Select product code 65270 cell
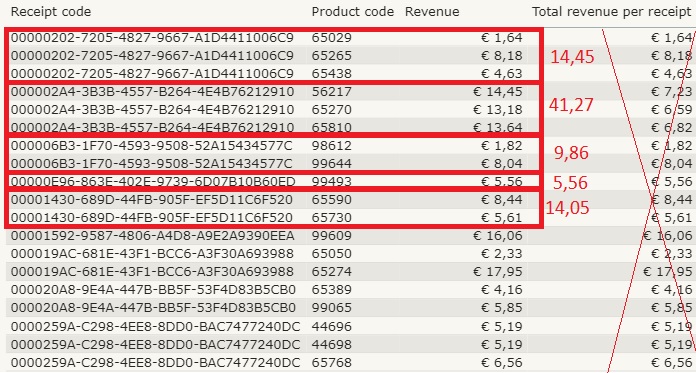Viewport: 696px width, 373px height. 331,109
